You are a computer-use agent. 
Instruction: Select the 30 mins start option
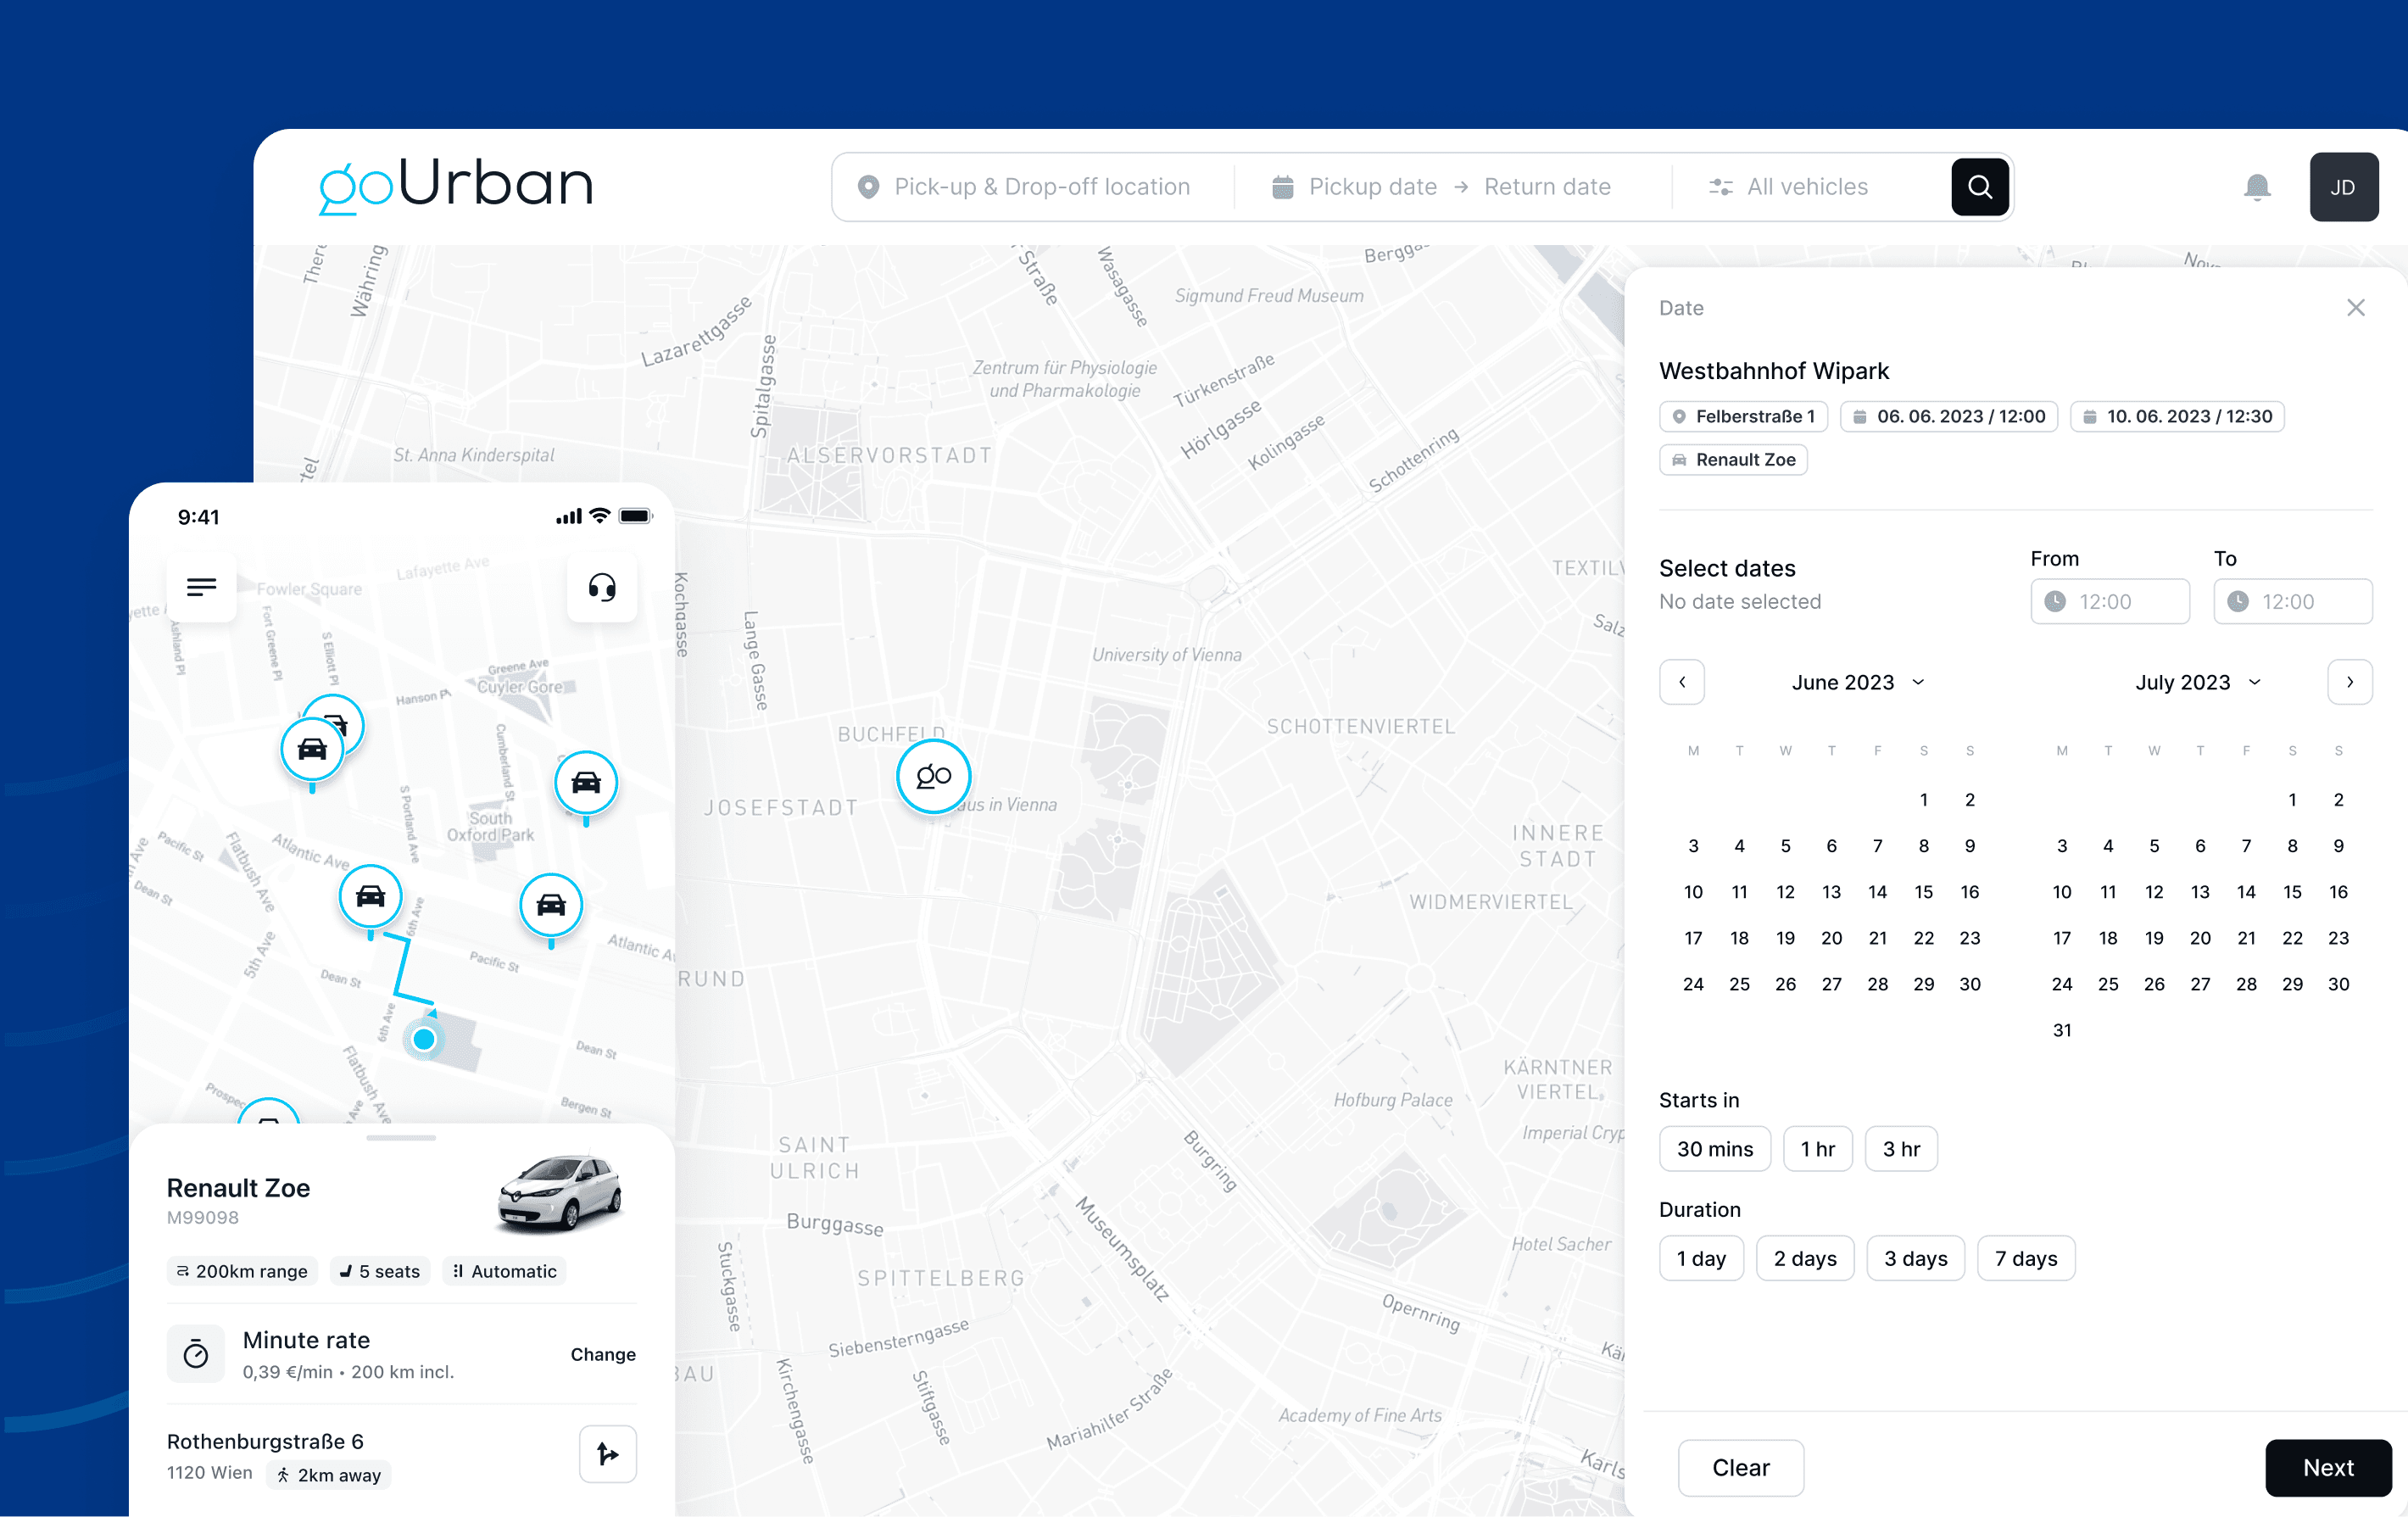pyautogui.click(x=1714, y=1149)
